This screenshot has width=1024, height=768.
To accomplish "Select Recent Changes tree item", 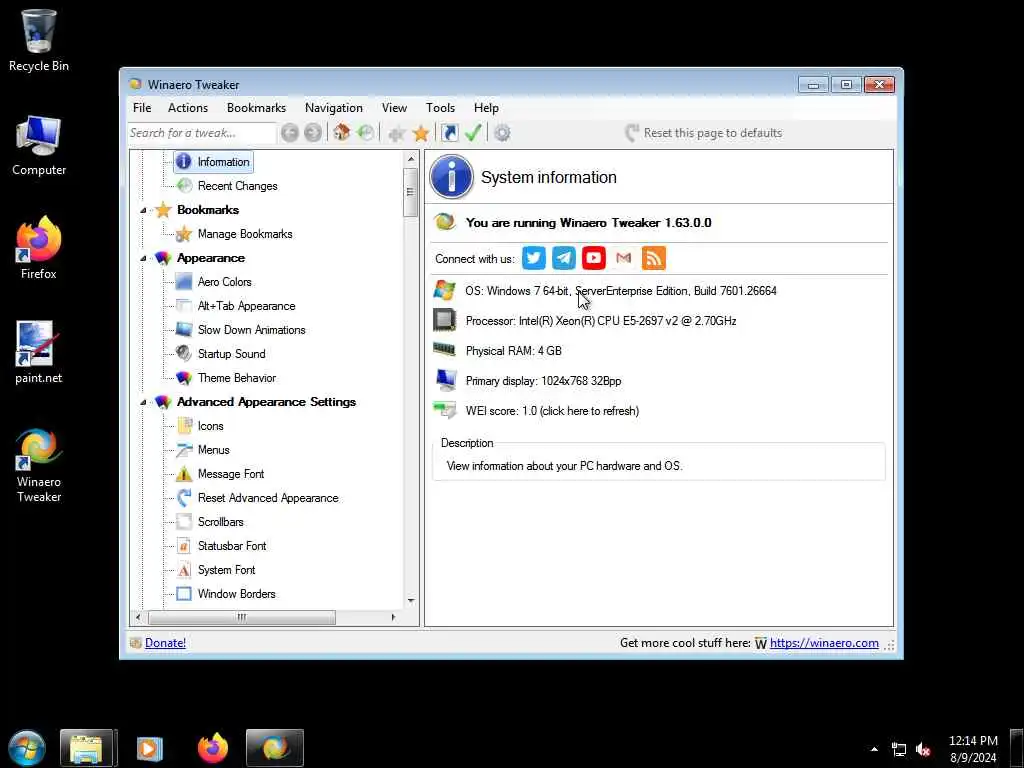I will coord(237,186).
